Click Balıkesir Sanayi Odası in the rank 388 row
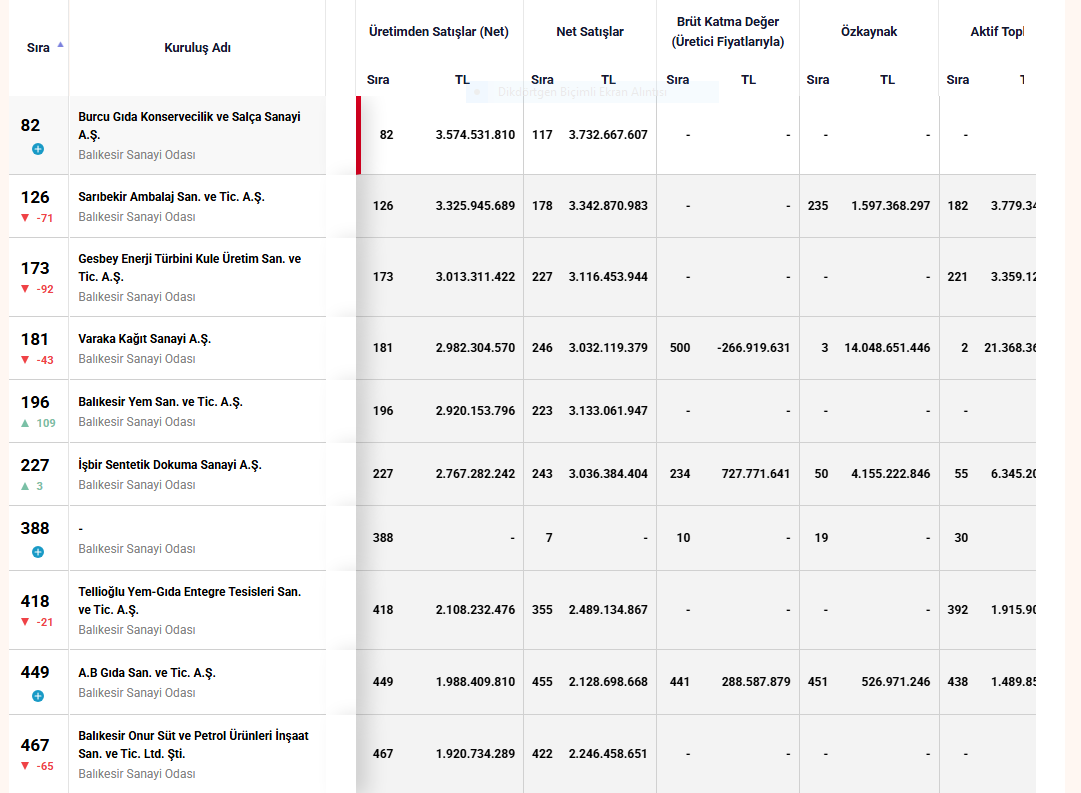 [137, 549]
